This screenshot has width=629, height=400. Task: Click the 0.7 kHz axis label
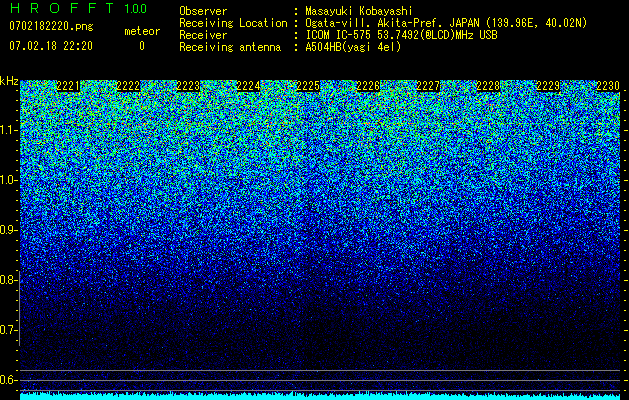[x=8, y=330]
